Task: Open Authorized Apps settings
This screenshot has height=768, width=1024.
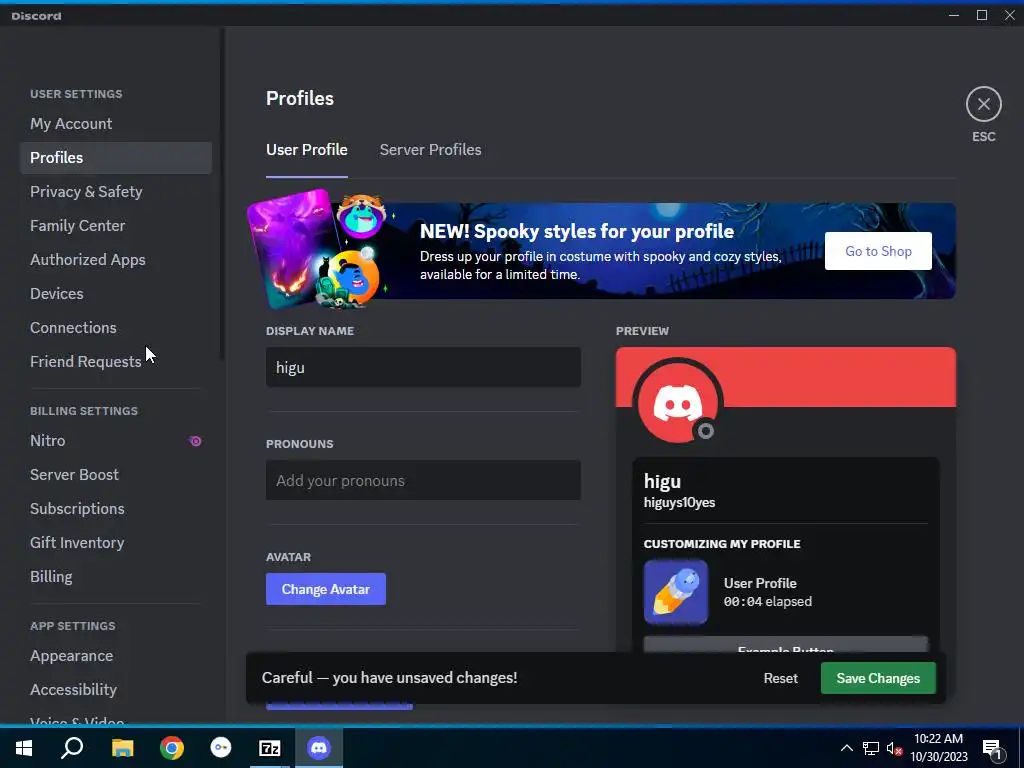Action: pyautogui.click(x=116, y=259)
